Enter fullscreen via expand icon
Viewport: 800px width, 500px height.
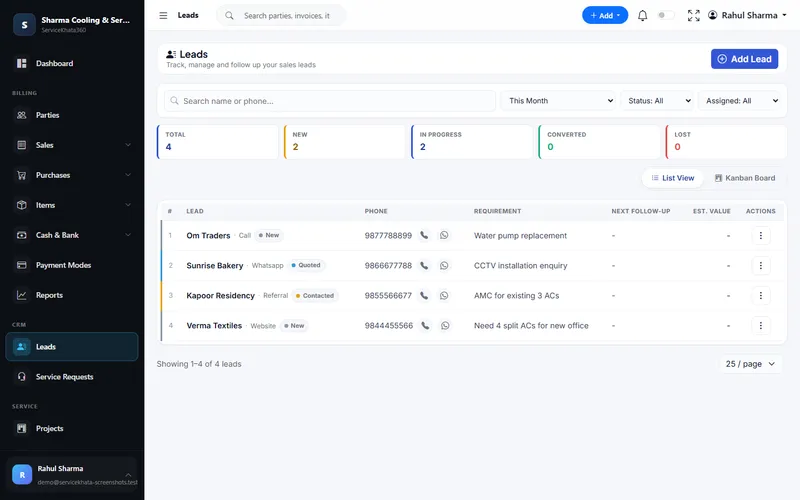(x=693, y=15)
